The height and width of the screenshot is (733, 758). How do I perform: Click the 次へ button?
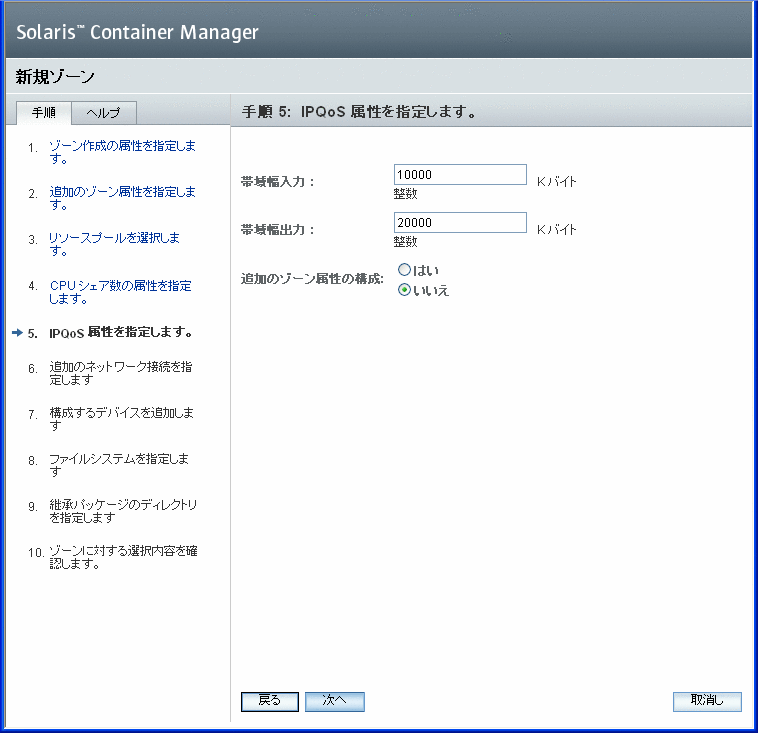[335, 702]
